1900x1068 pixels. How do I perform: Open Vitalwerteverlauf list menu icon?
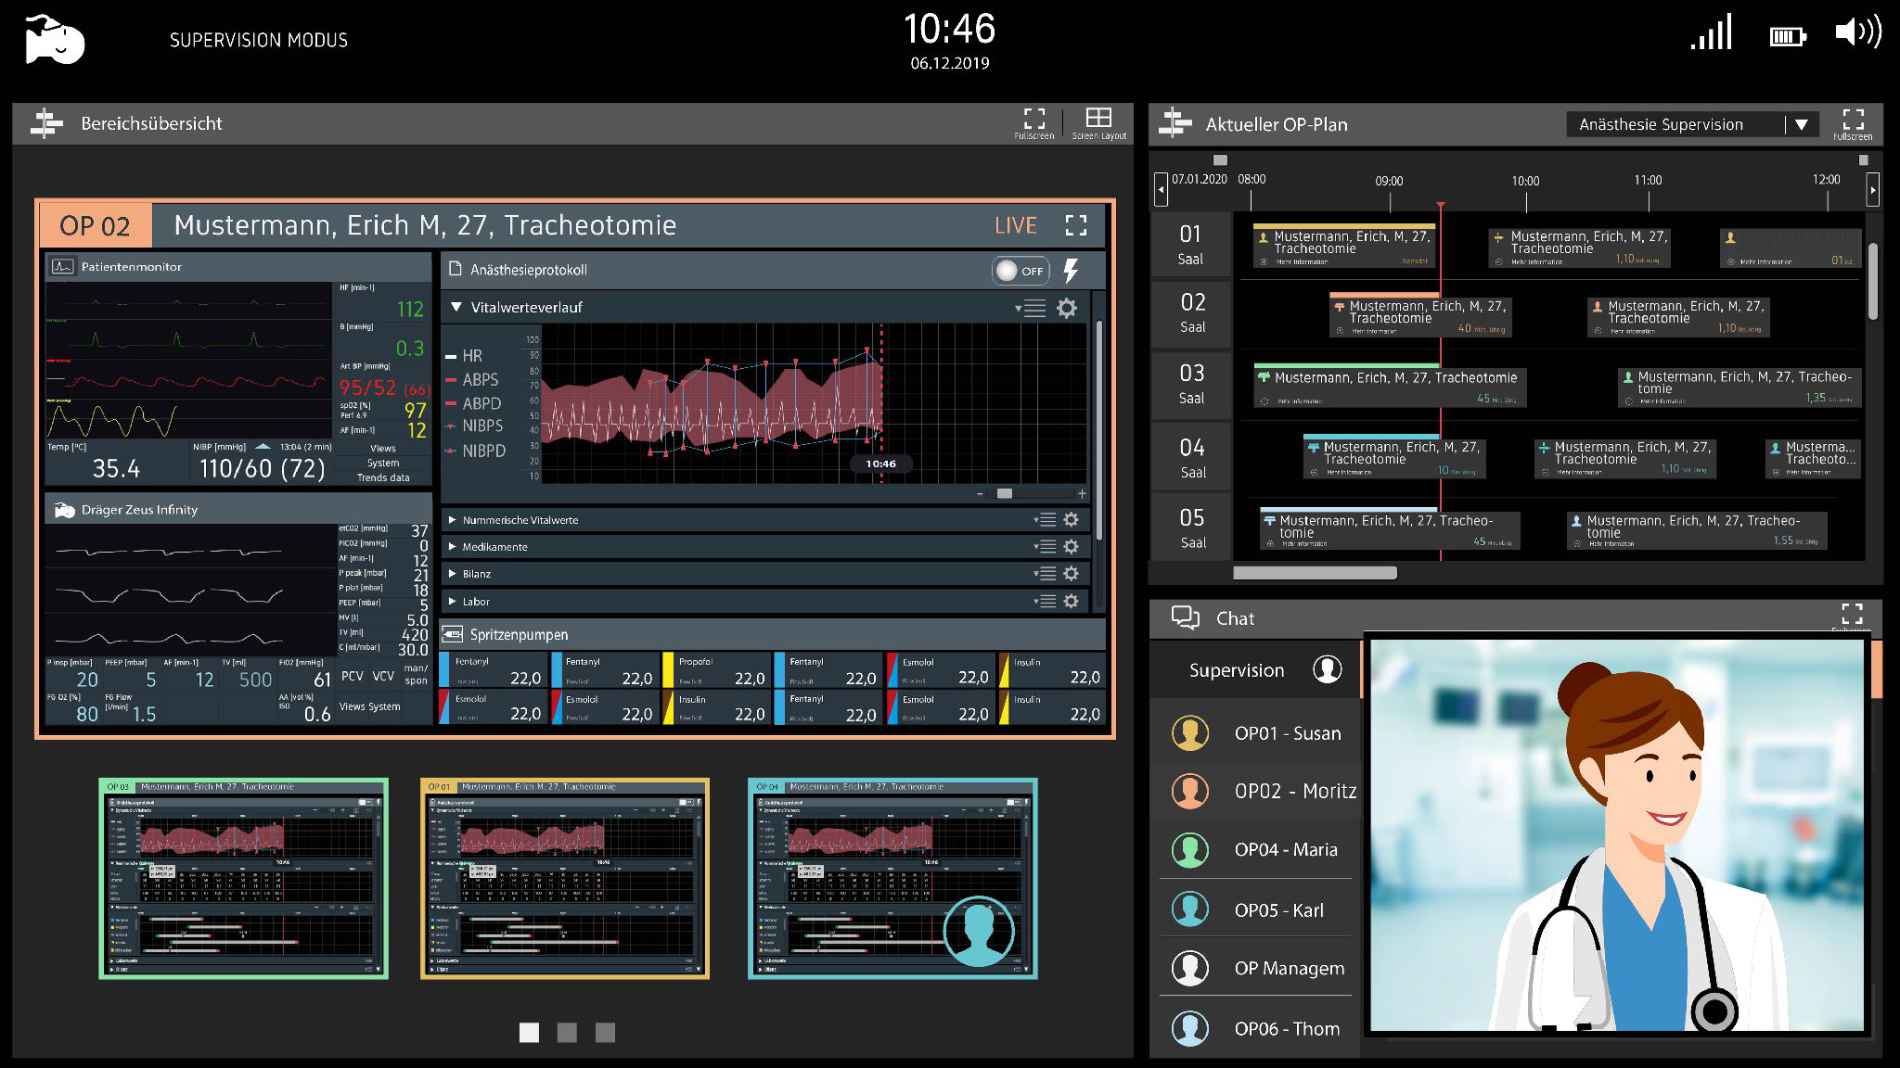coord(1031,308)
